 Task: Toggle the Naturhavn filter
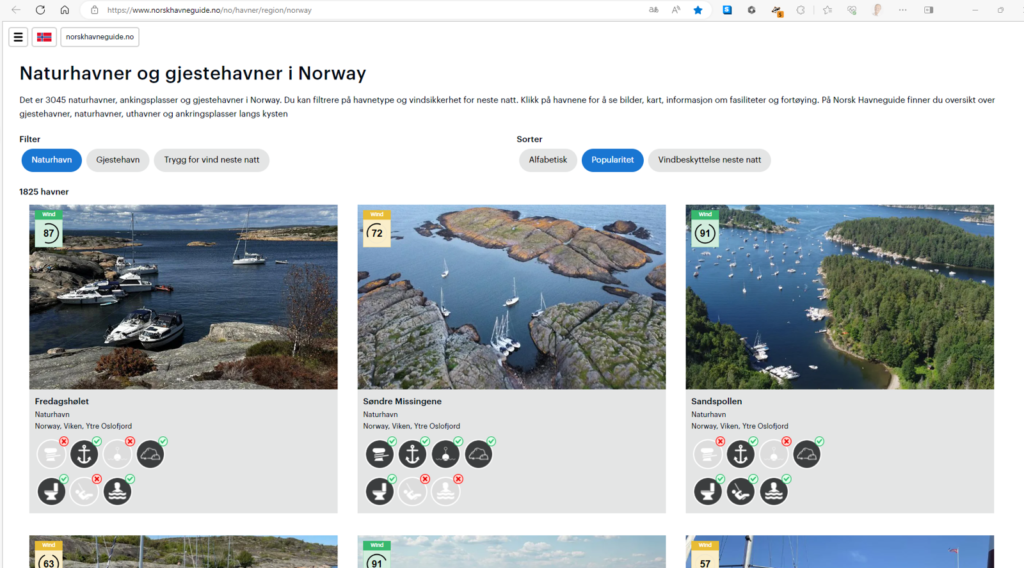[x=51, y=160]
